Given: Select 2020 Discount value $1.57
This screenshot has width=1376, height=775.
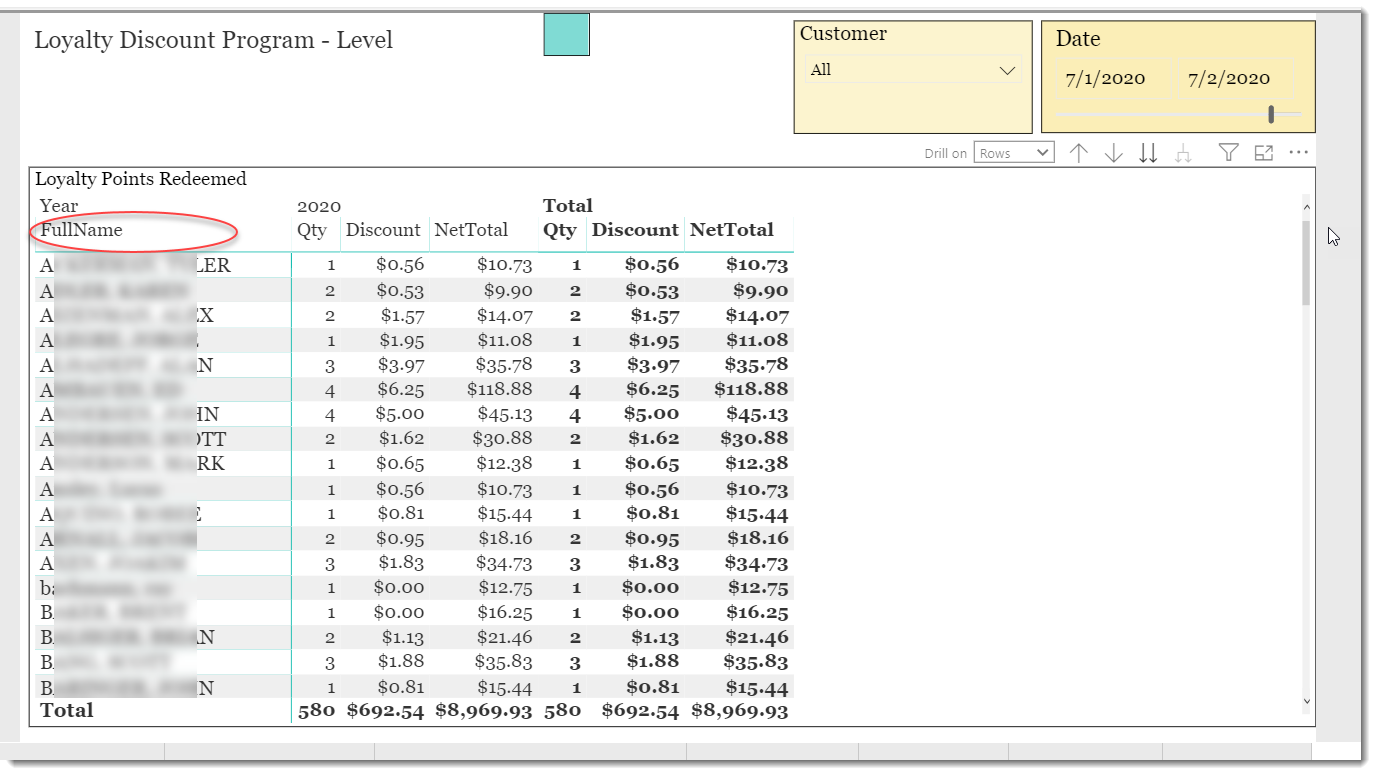Looking at the screenshot, I should point(402,316).
